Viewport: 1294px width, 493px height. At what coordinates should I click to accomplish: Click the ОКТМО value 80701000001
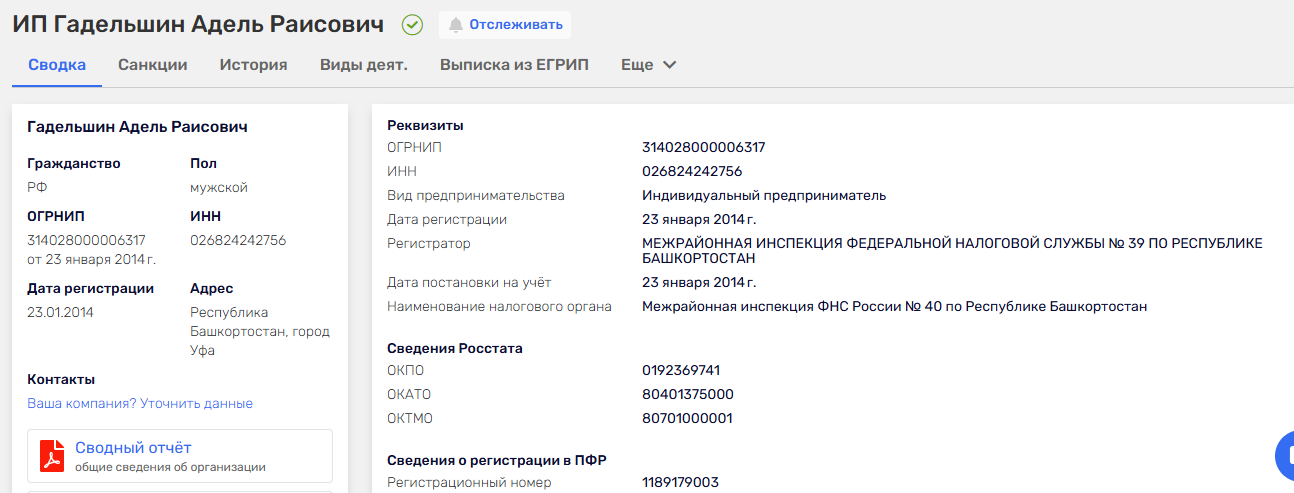click(x=687, y=419)
